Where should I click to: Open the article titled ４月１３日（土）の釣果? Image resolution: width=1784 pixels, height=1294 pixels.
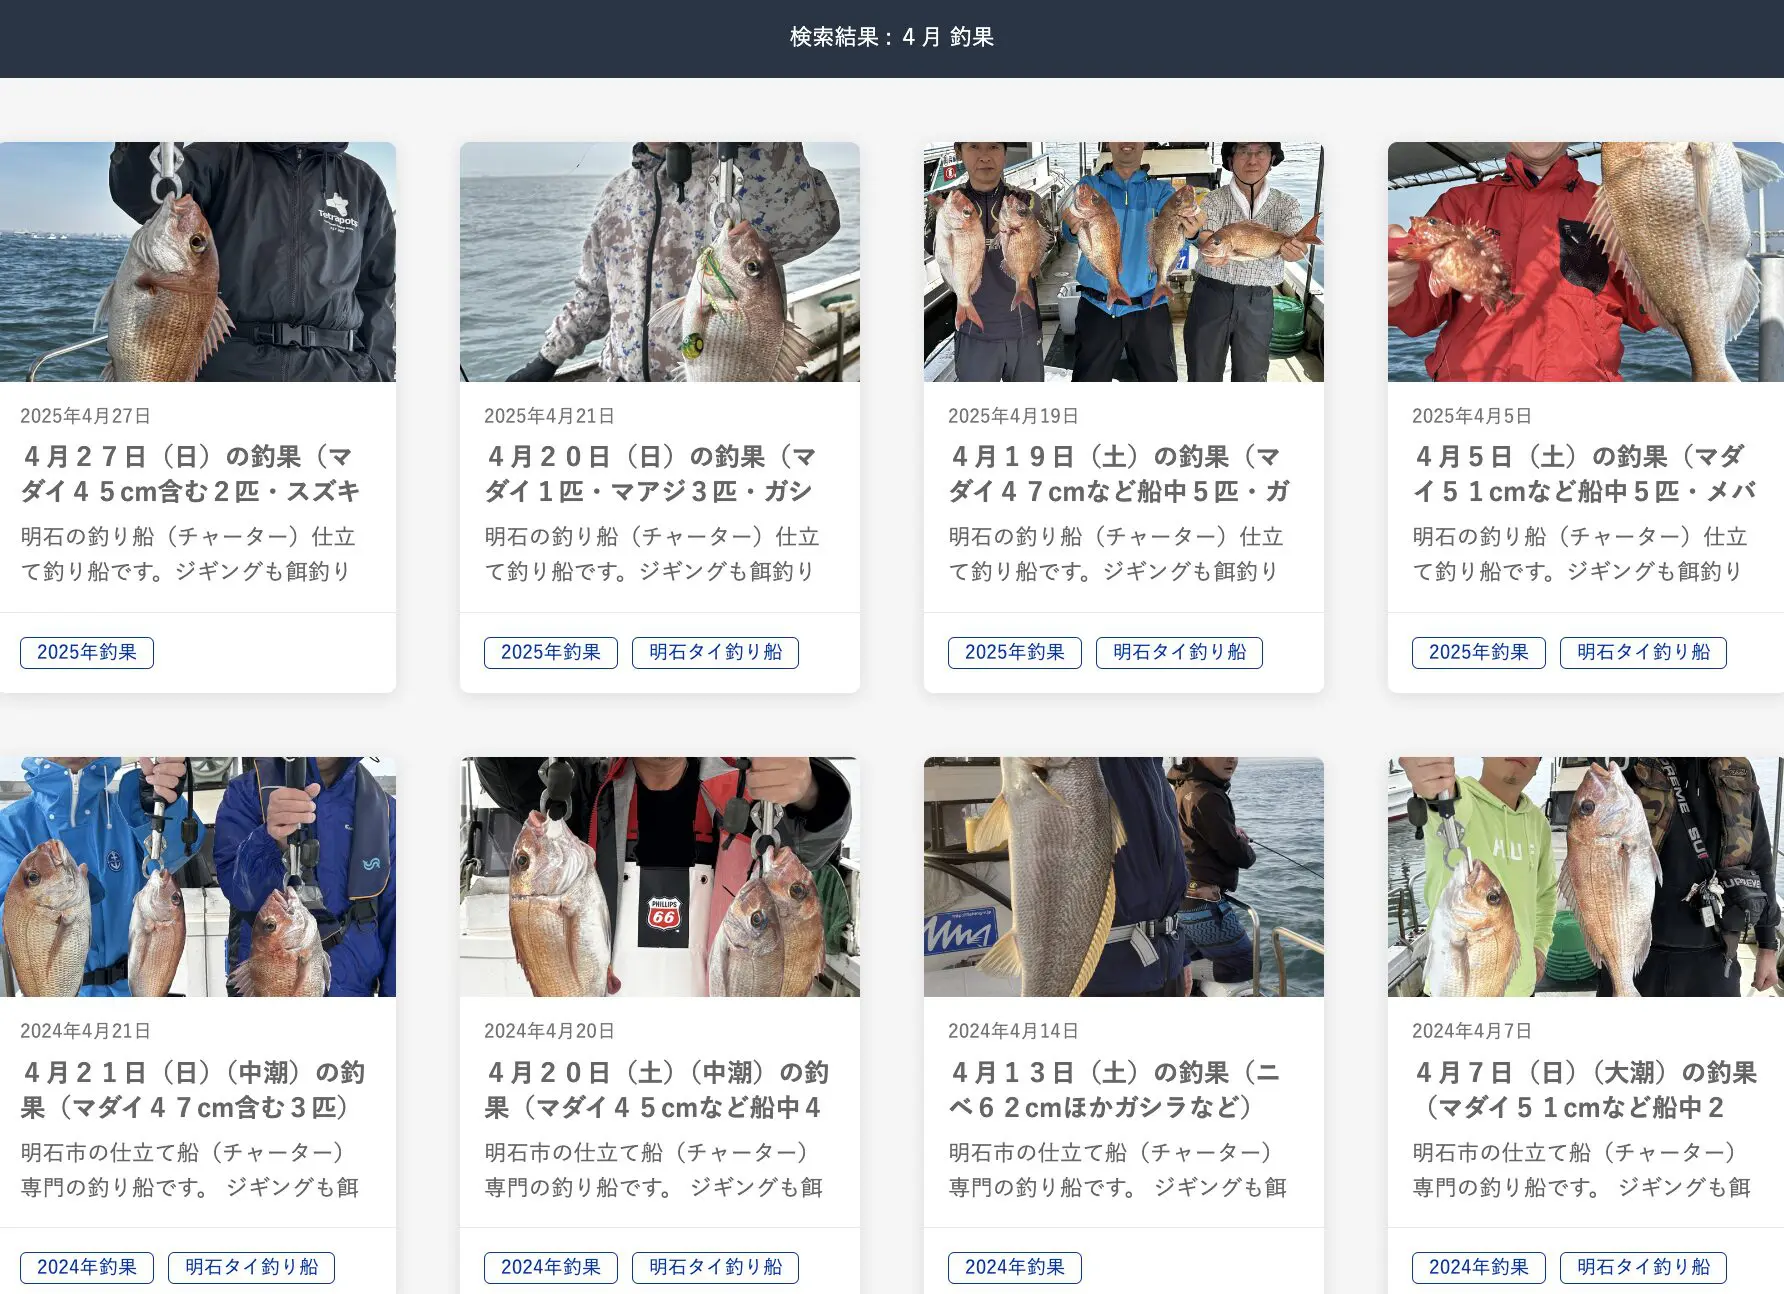click(1115, 1090)
